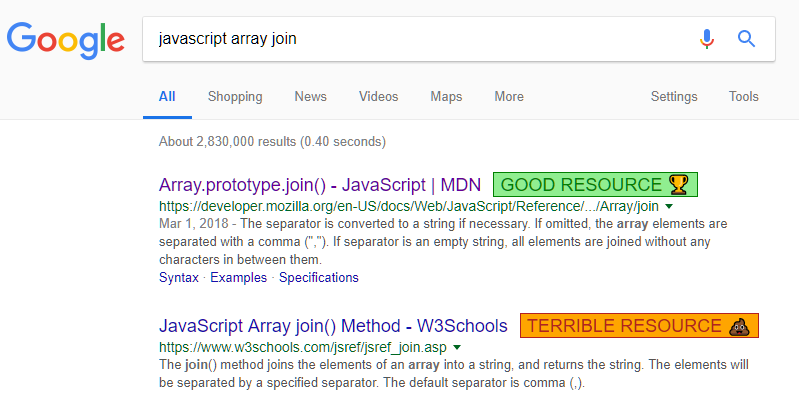Open search Settings

[x=674, y=97]
